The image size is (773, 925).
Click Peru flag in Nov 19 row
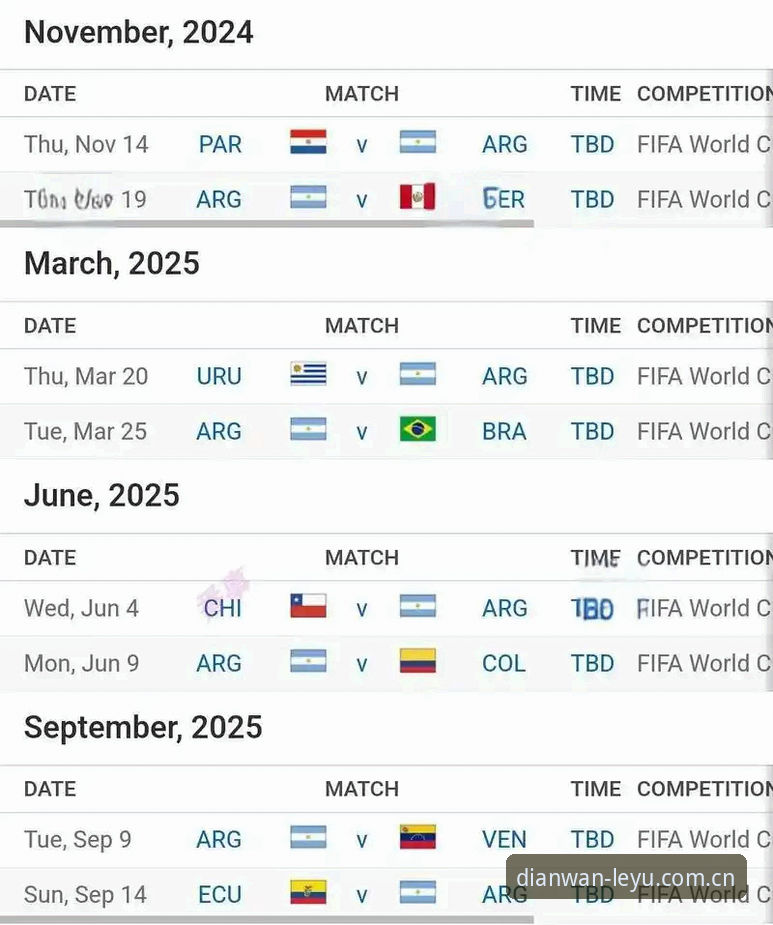(x=417, y=197)
